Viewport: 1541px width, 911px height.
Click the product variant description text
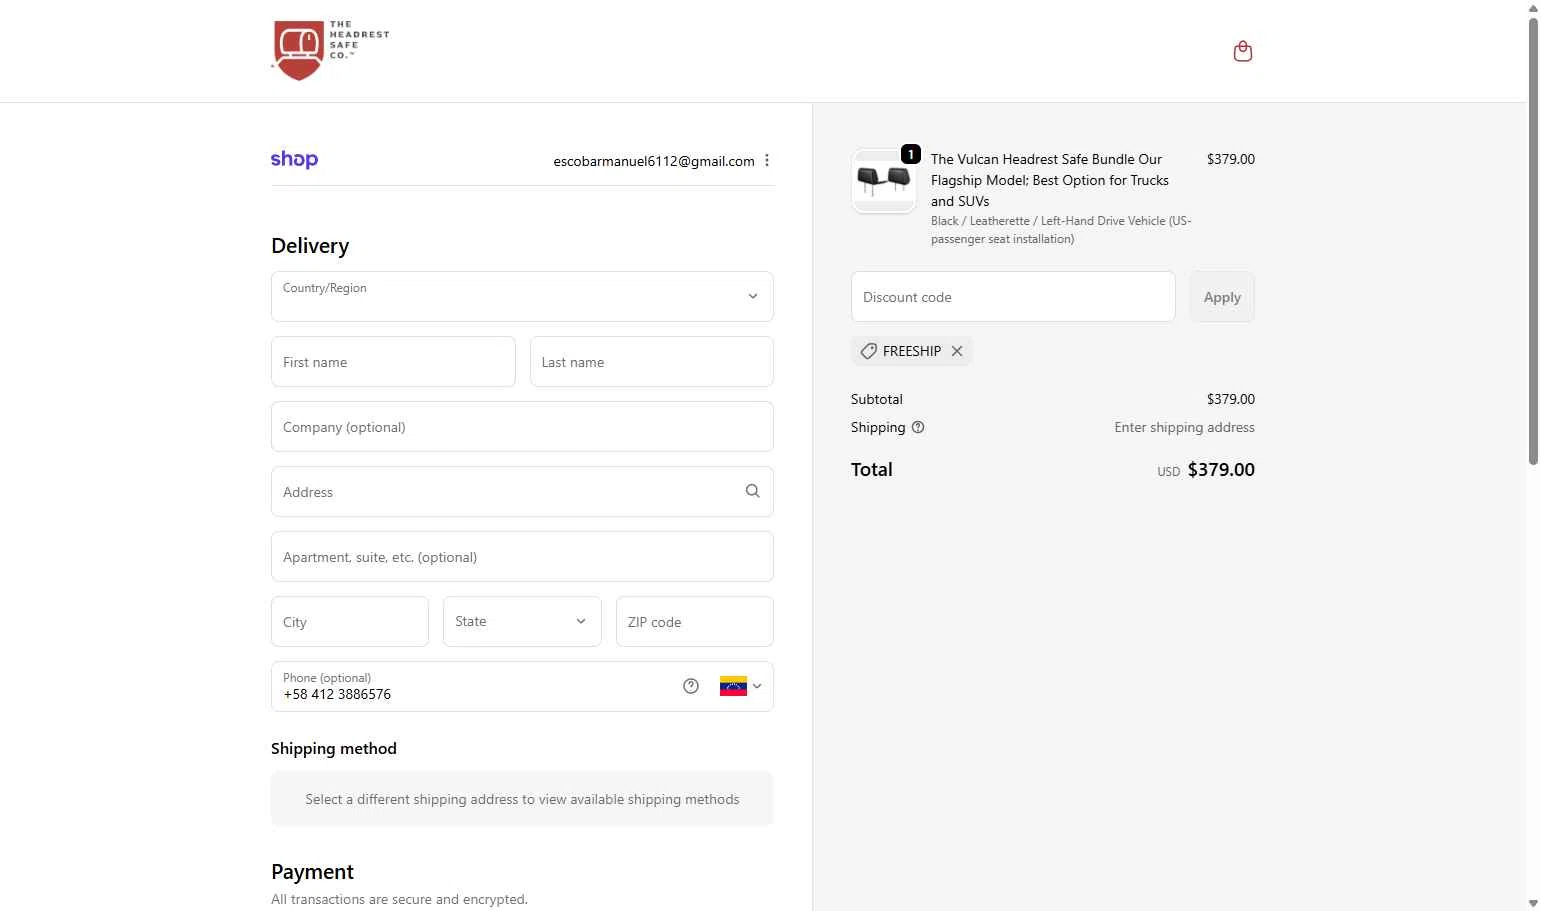1061,230
